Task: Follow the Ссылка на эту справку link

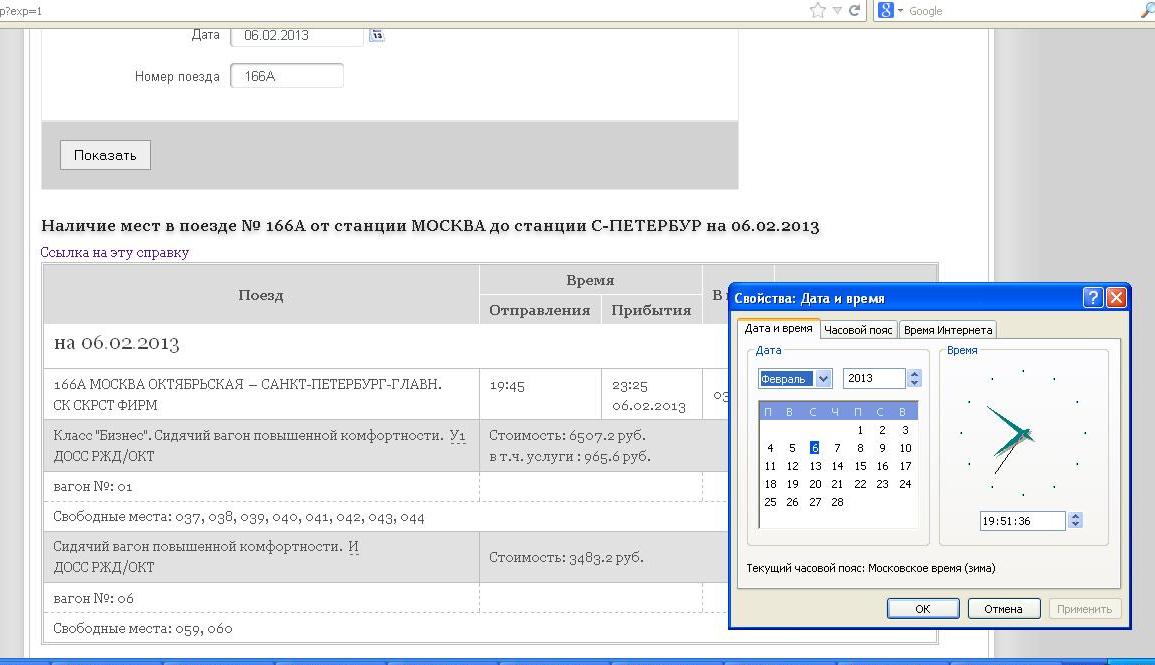Action: pyautogui.click(x=115, y=252)
